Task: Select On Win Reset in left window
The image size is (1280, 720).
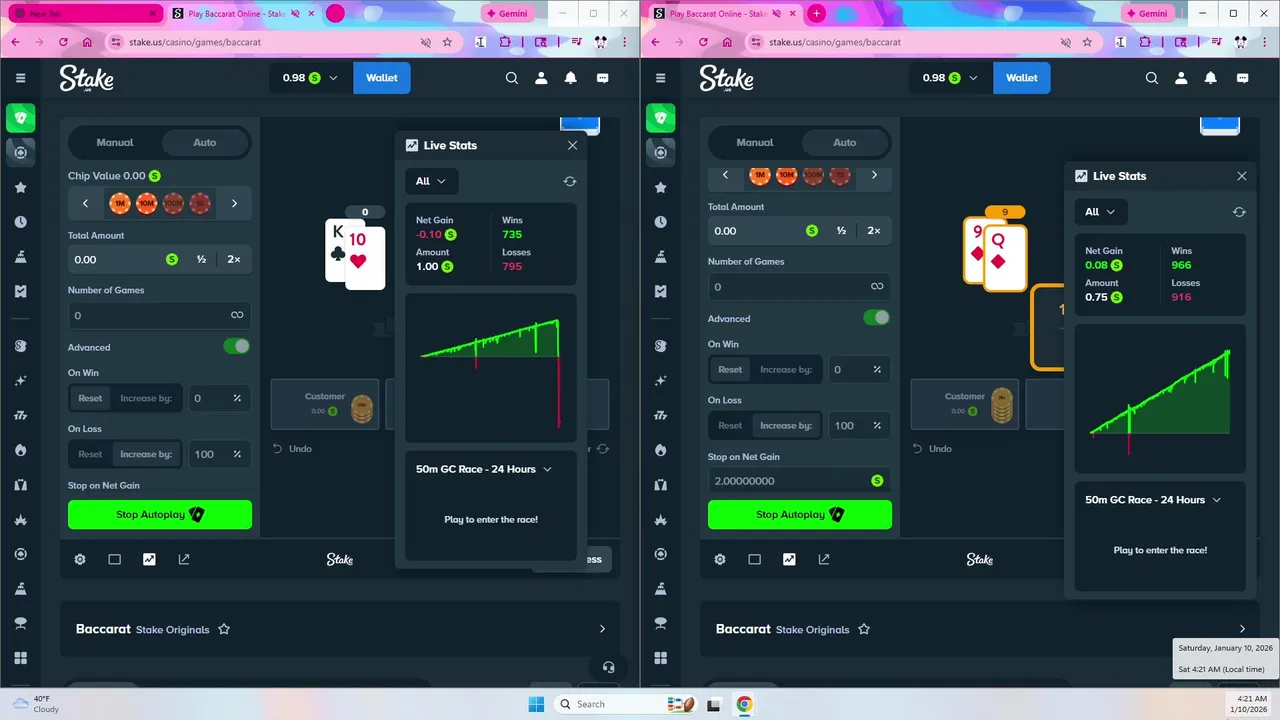Action: tap(90, 398)
